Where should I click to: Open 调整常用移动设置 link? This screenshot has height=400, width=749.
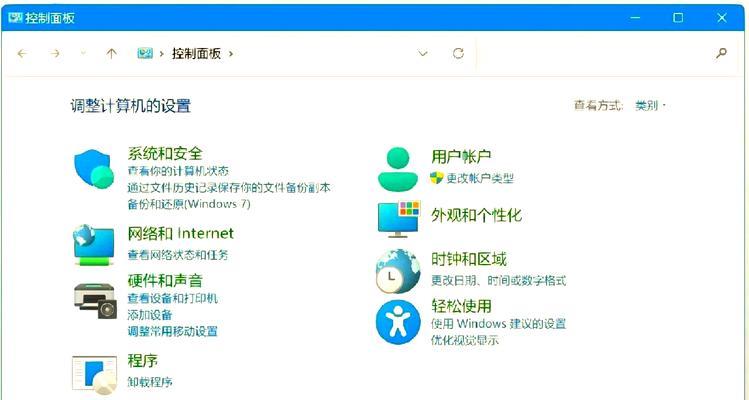point(172,331)
